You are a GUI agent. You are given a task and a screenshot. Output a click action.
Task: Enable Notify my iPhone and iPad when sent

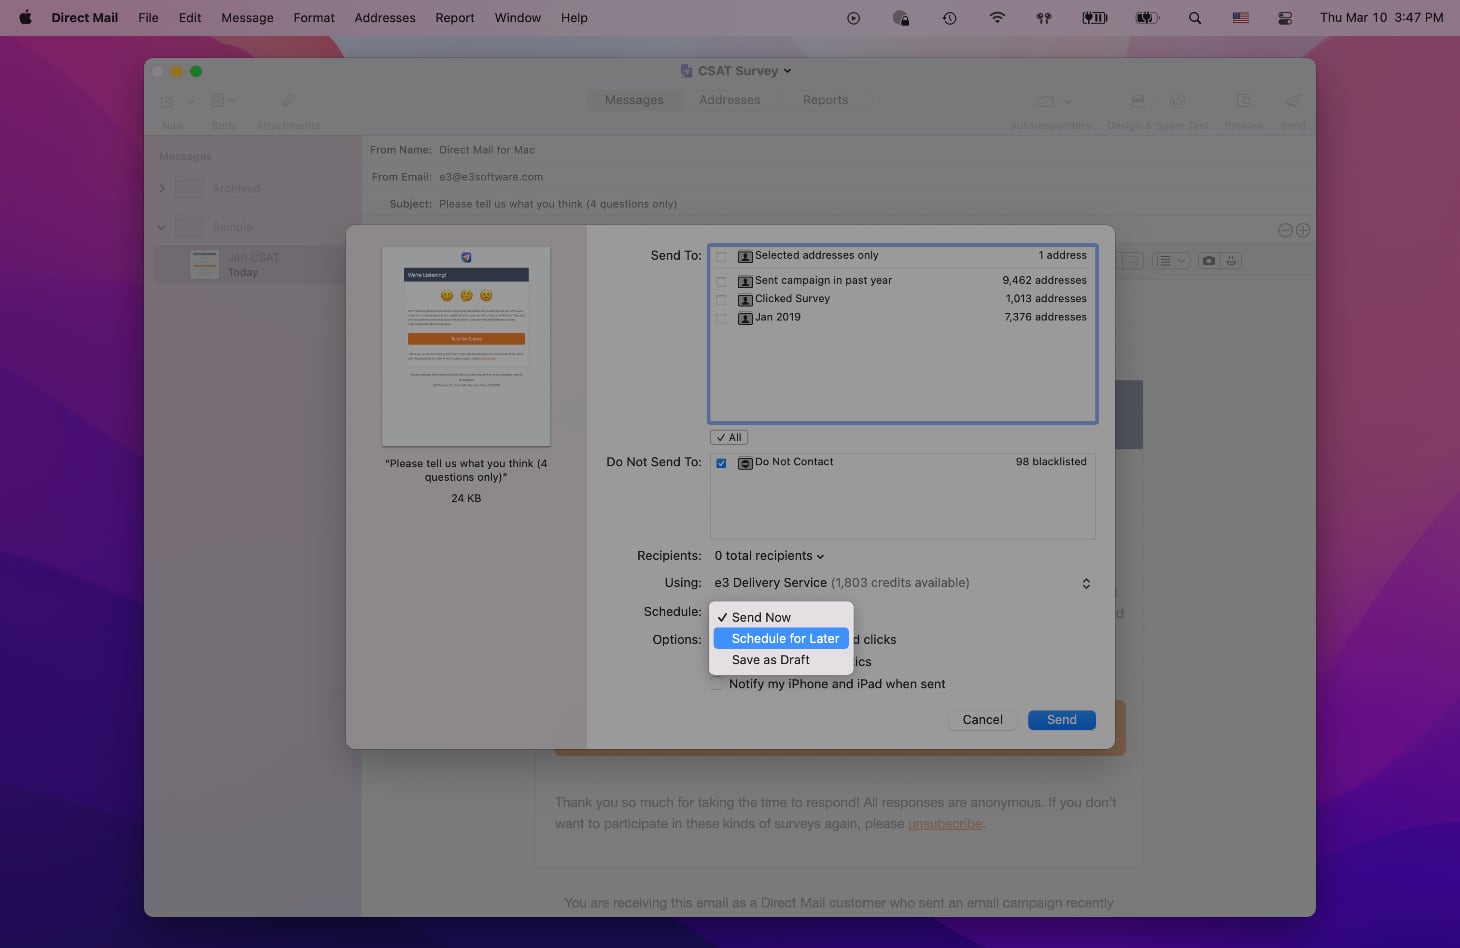click(716, 684)
